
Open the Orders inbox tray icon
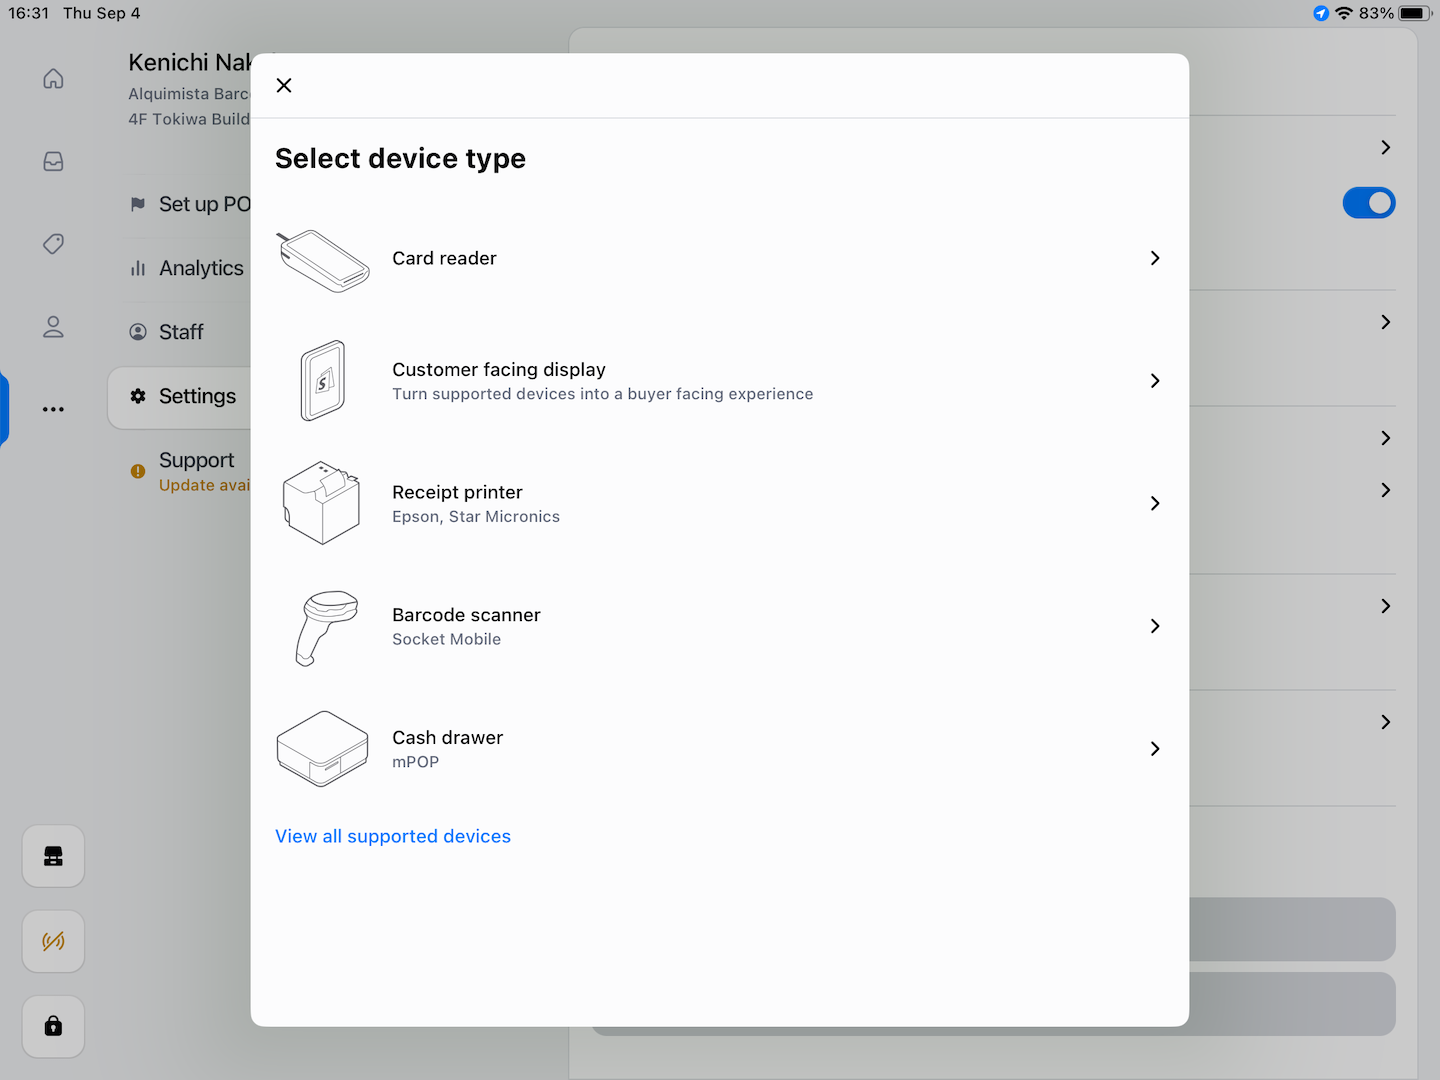click(54, 161)
